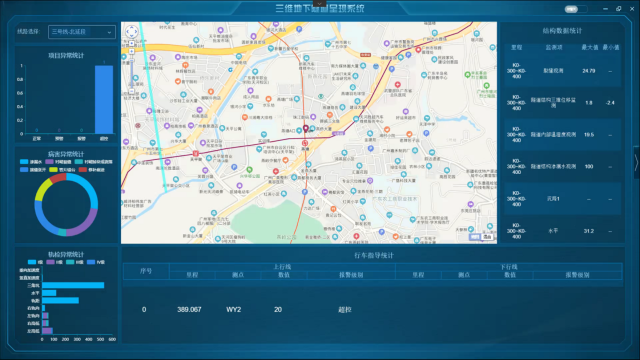Click the 结构数据统计 panel title

[x=562, y=31]
